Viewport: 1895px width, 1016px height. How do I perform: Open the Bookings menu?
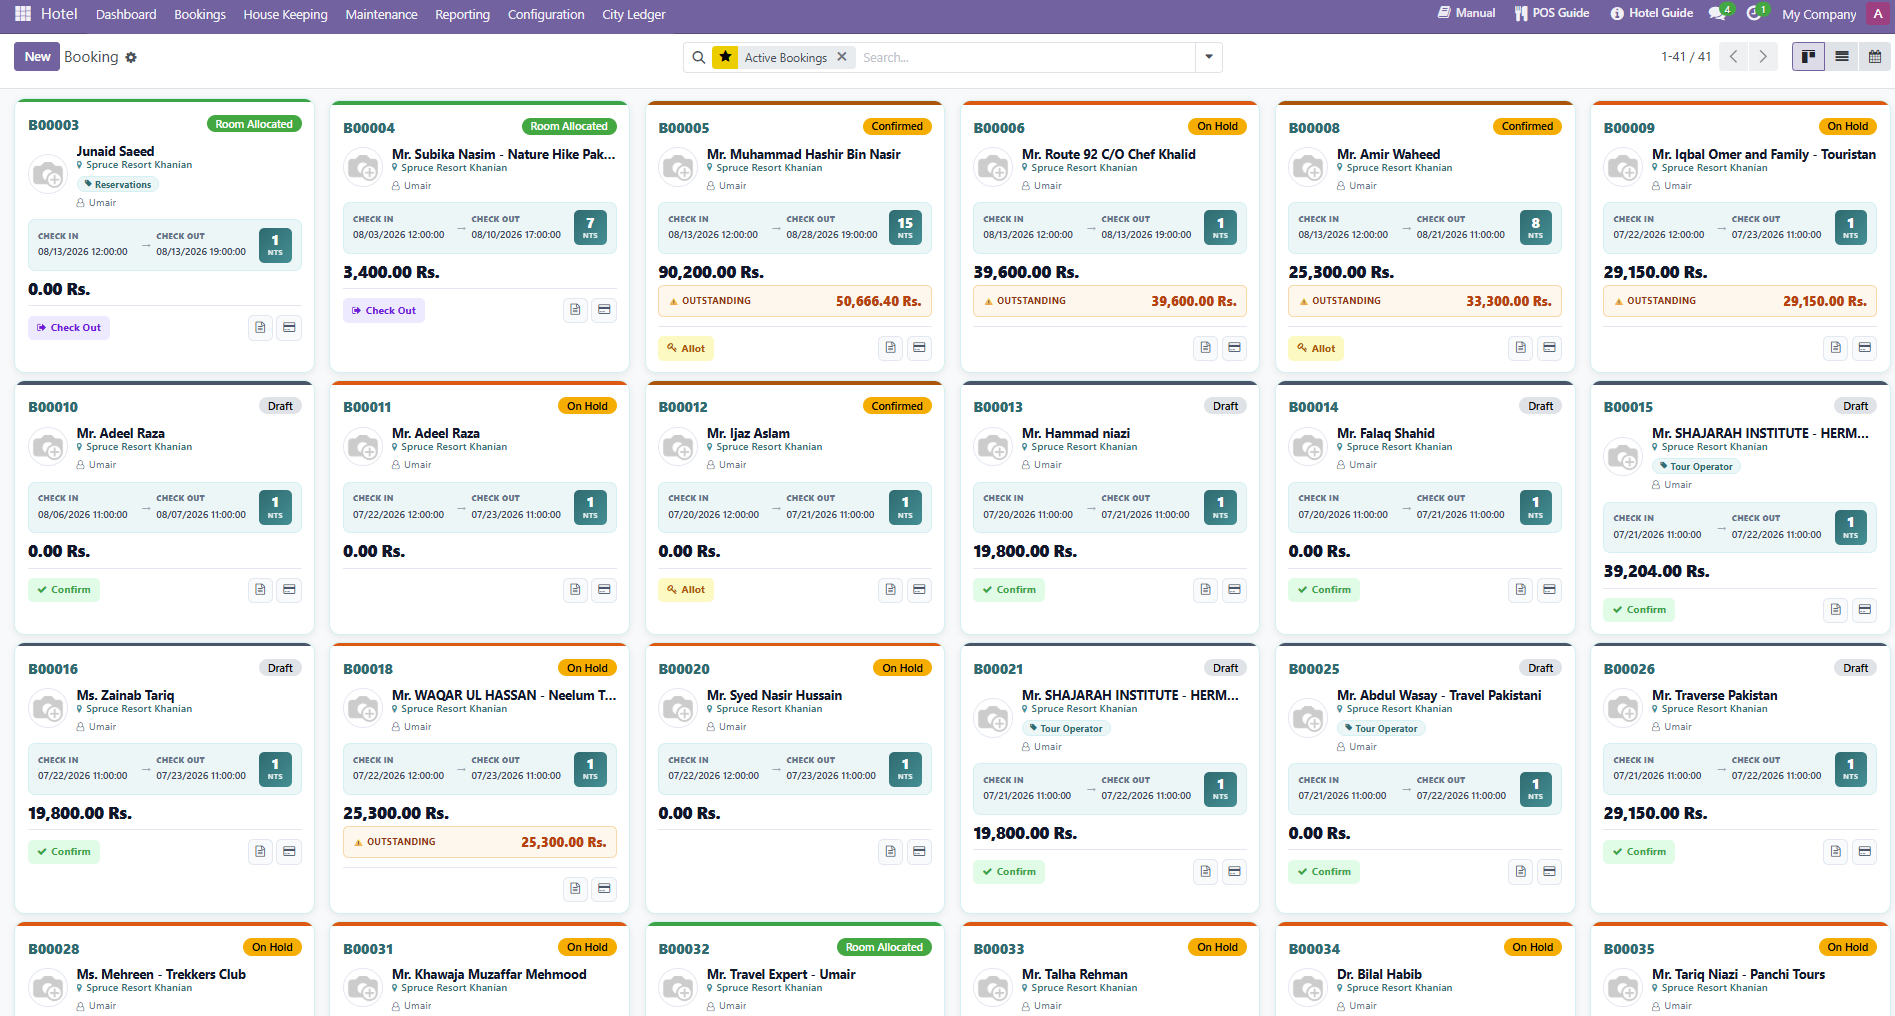[x=200, y=14]
